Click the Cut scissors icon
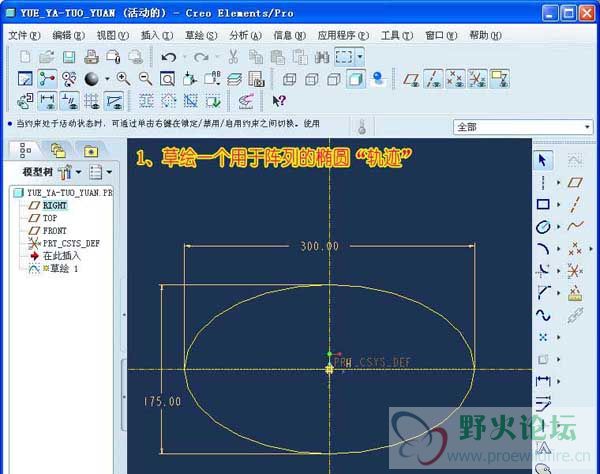Viewport: 600px width, 474px height. click(233, 57)
